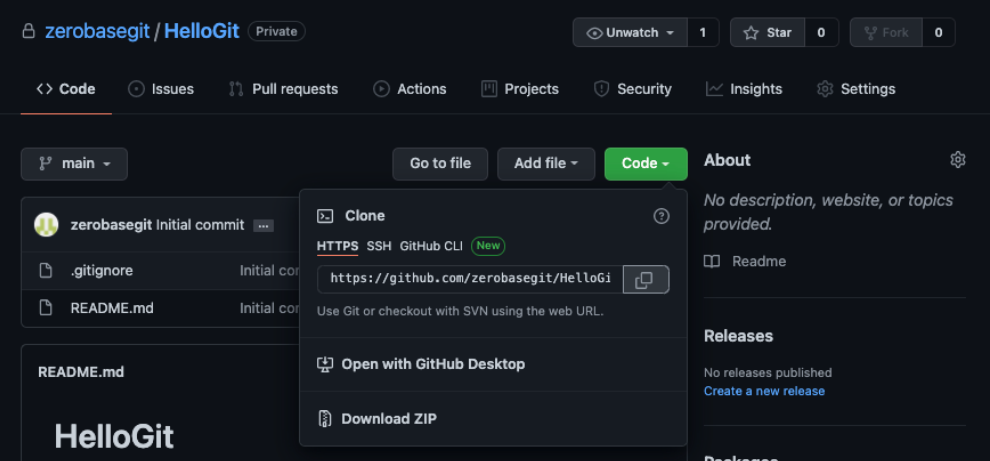Open the README.md file in list
The image size is (990, 461).
click(112, 308)
